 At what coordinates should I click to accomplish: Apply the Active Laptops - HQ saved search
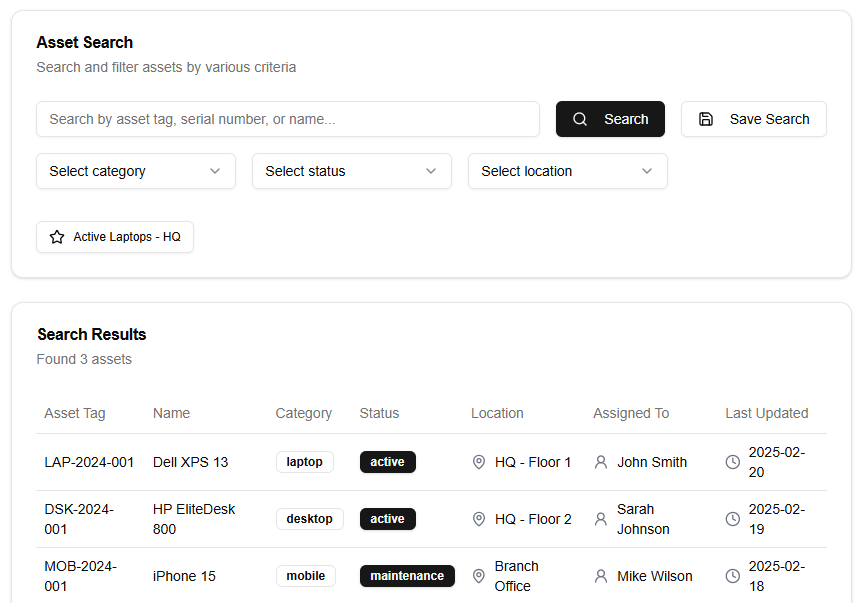click(115, 237)
